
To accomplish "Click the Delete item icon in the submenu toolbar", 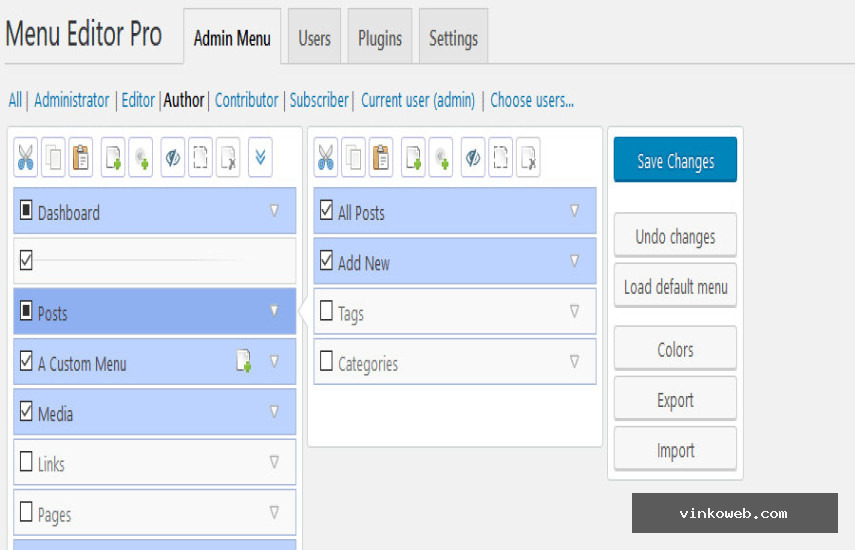I will pyautogui.click(x=528, y=158).
